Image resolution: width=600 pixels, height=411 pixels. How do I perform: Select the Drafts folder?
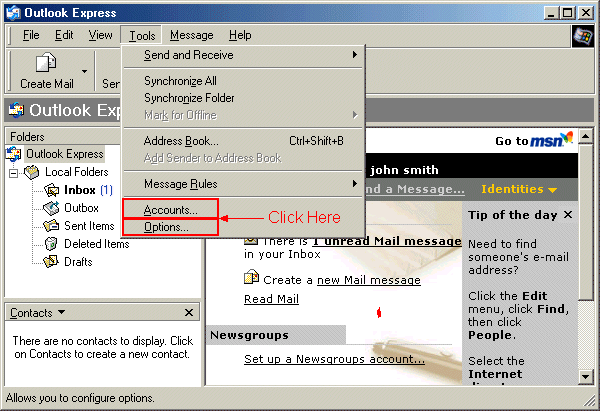[78, 262]
